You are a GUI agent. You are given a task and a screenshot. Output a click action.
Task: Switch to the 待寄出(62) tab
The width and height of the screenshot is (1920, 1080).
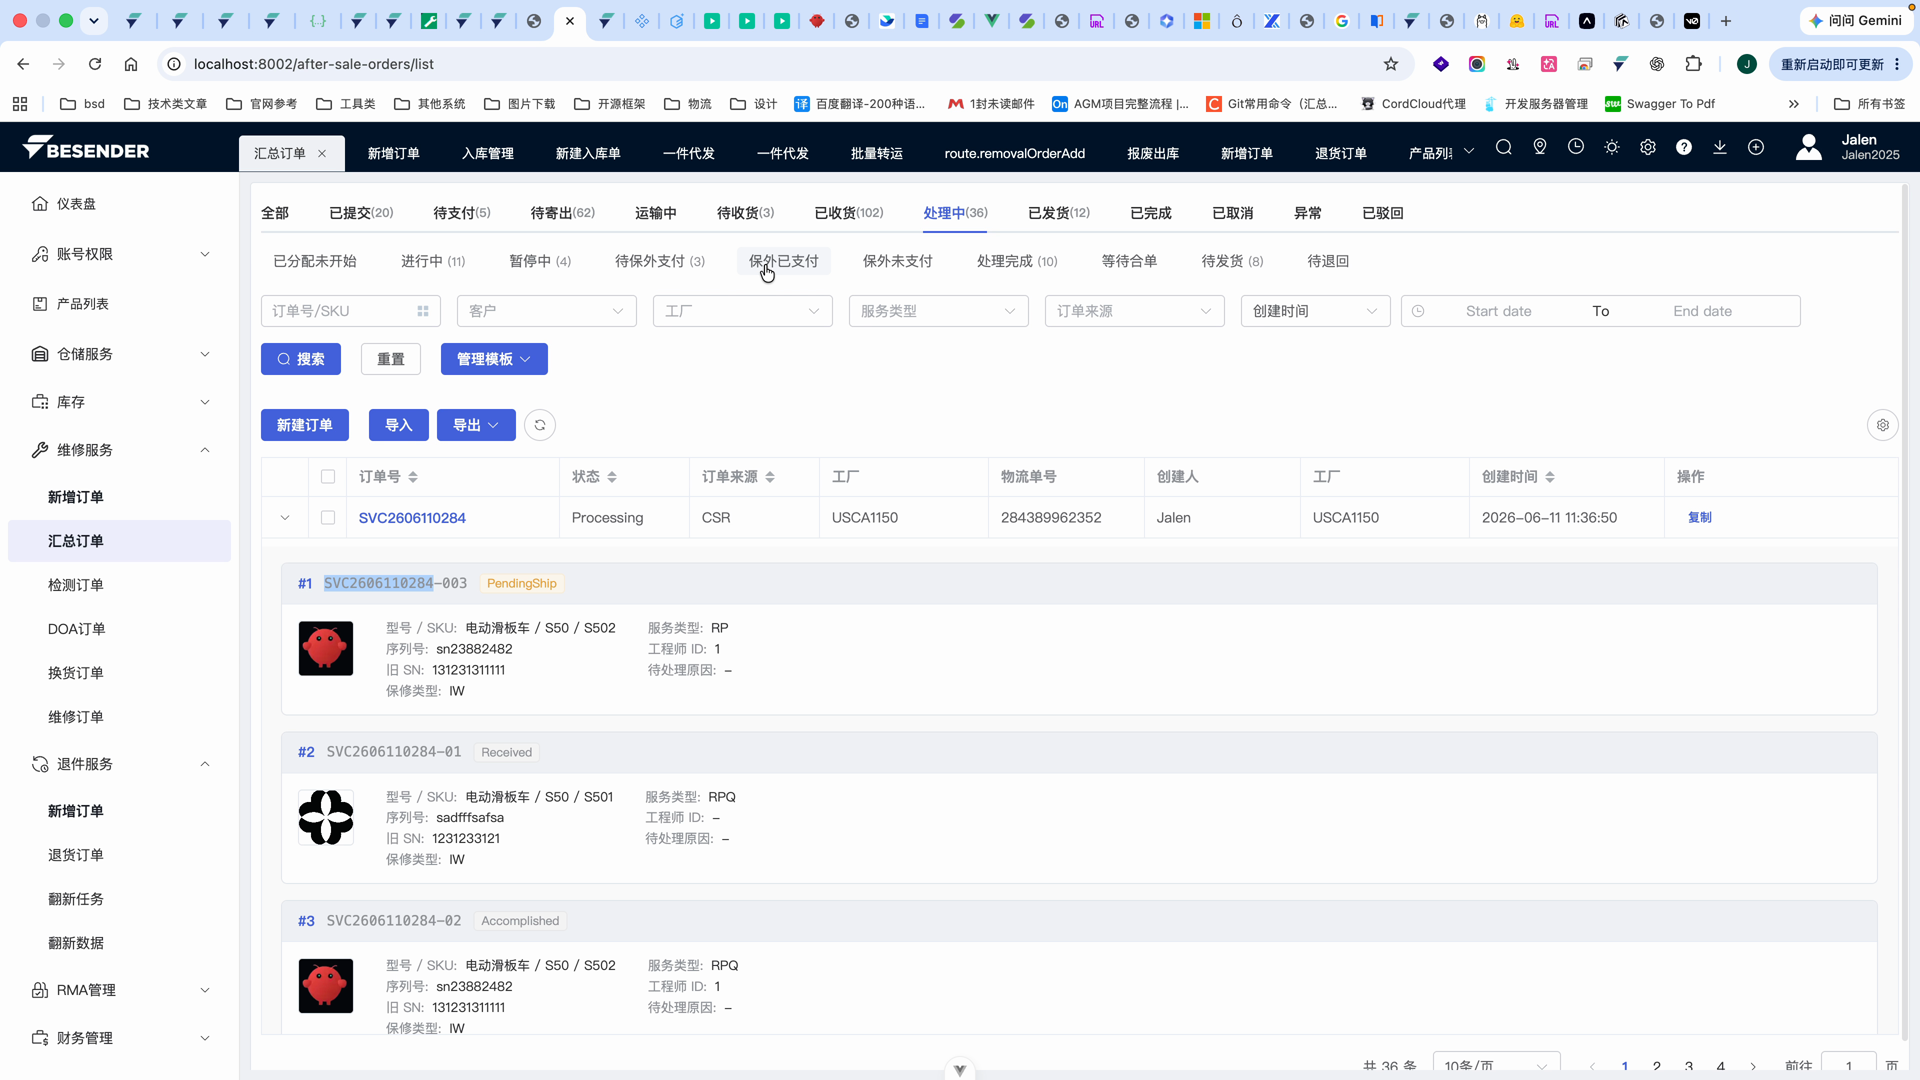coord(563,213)
